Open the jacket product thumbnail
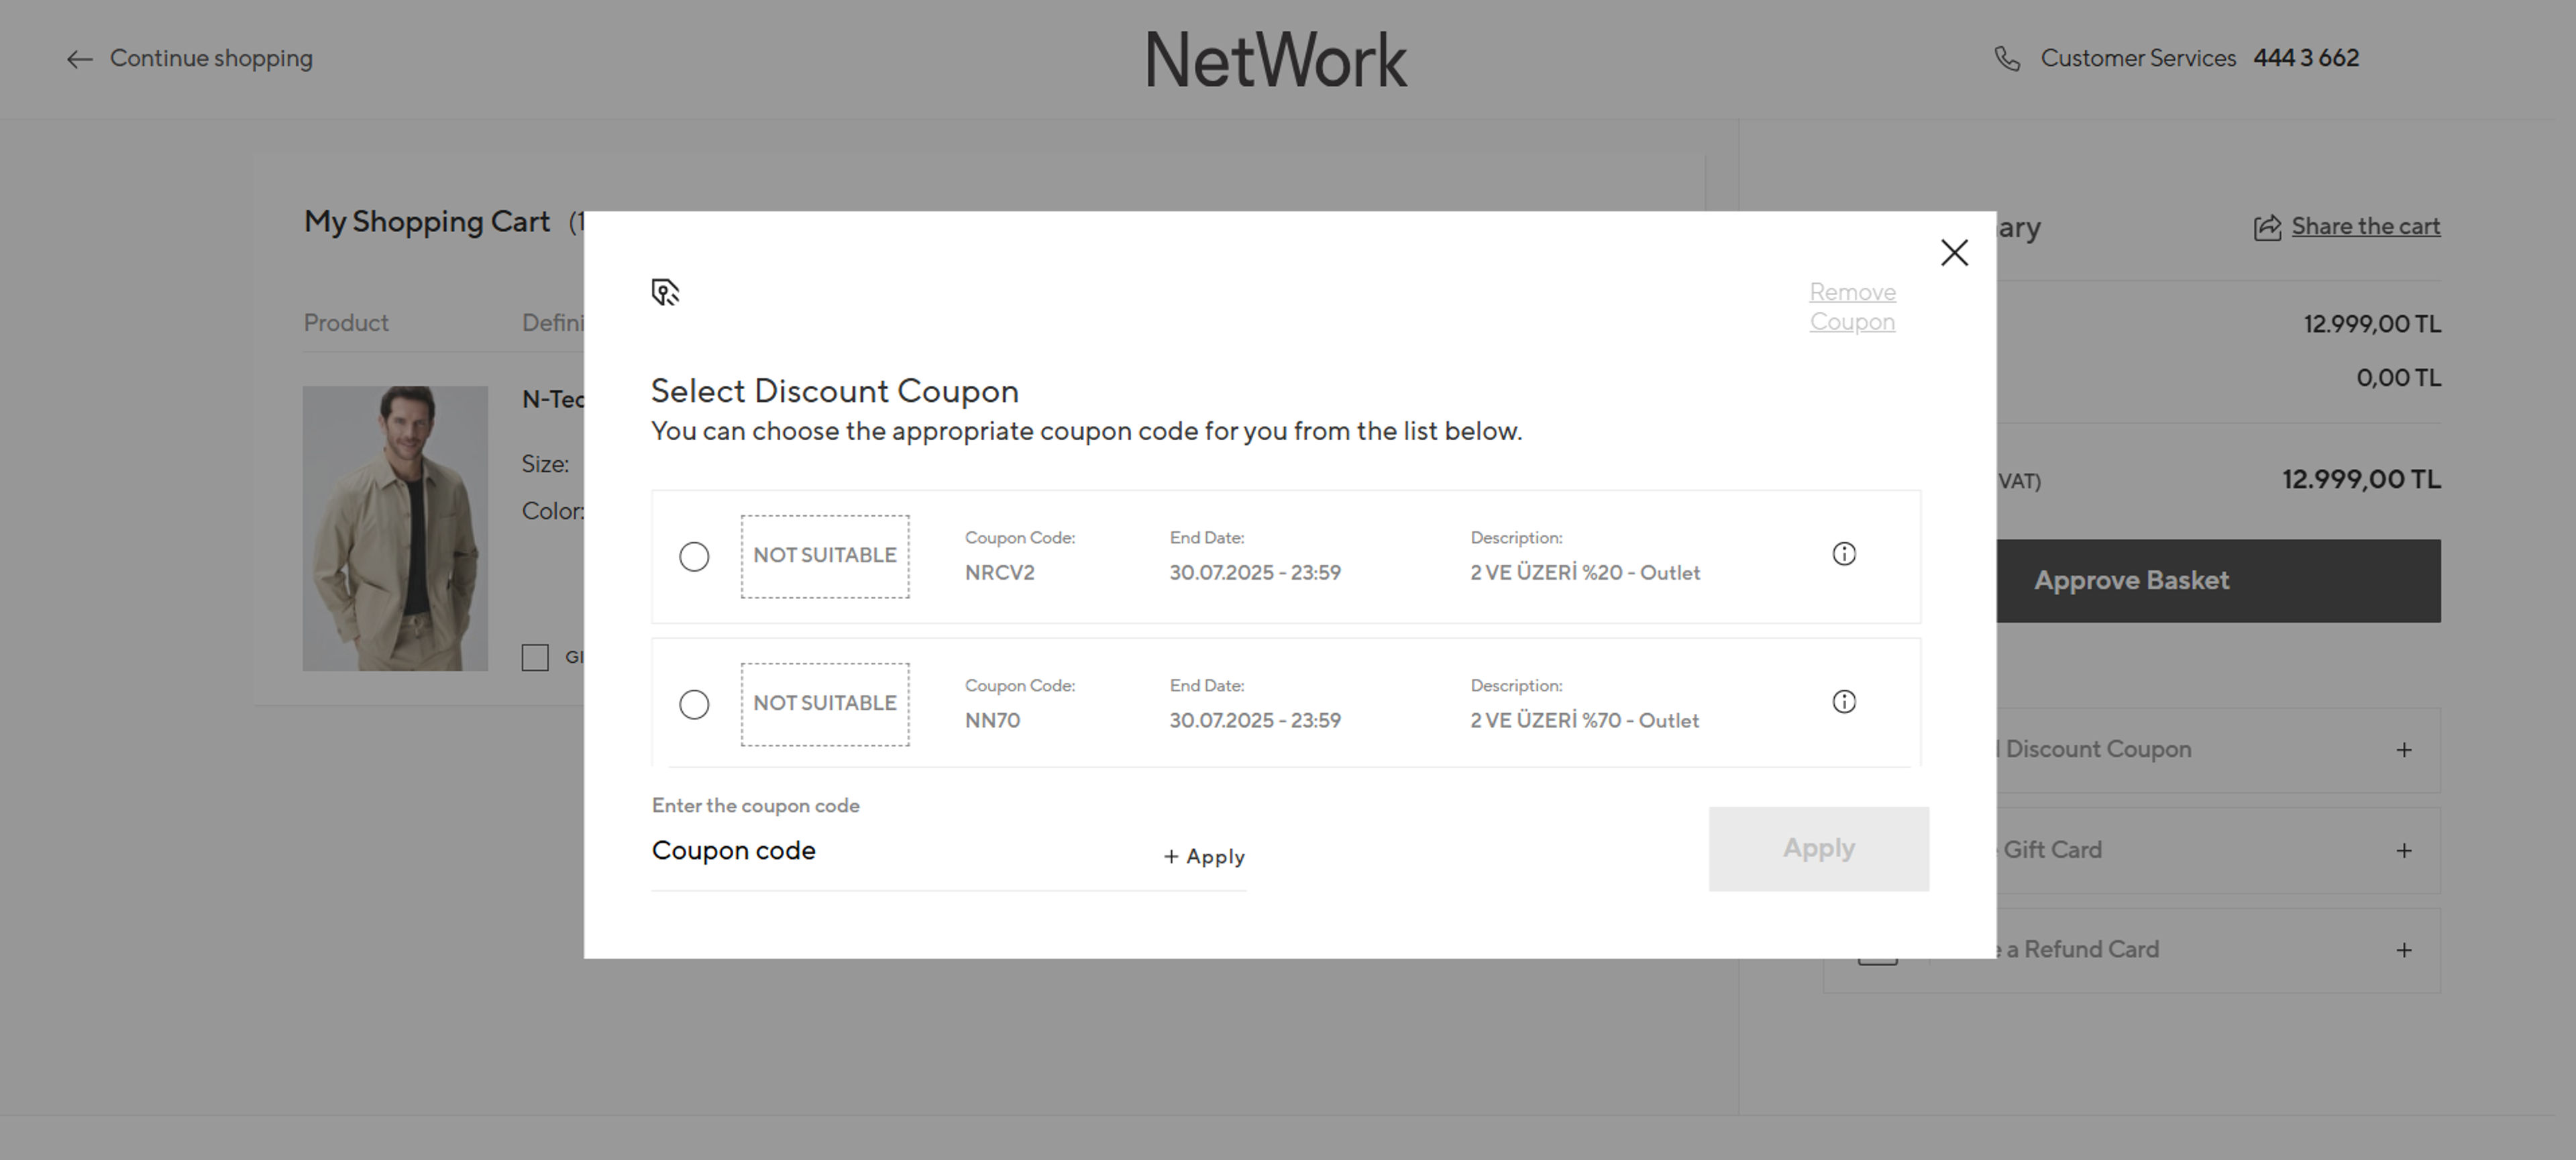This screenshot has height=1160, width=2576. pos(395,528)
